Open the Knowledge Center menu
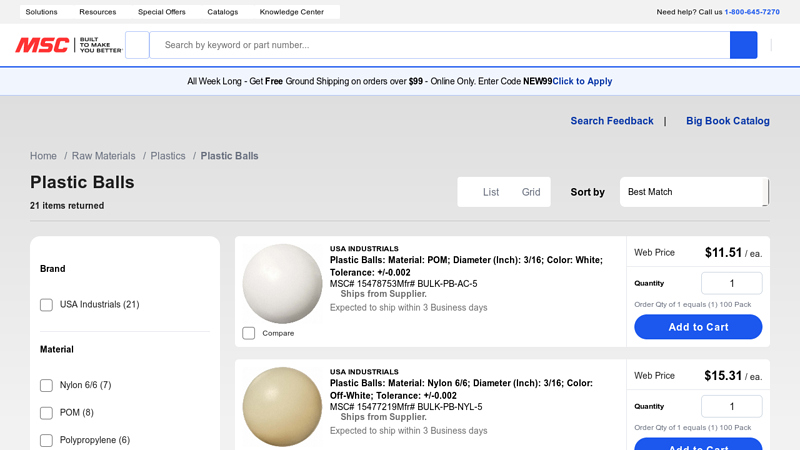Screen dimensions: 800x450 [291, 12]
